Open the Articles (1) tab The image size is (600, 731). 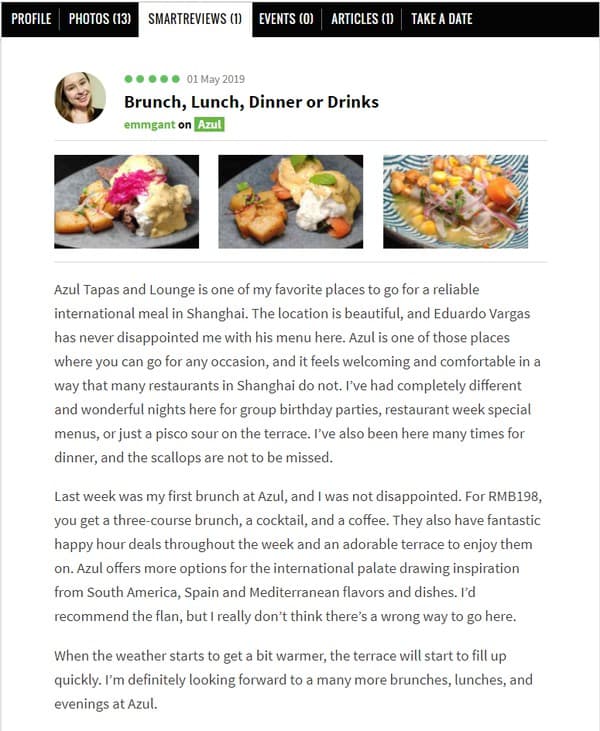(x=362, y=19)
